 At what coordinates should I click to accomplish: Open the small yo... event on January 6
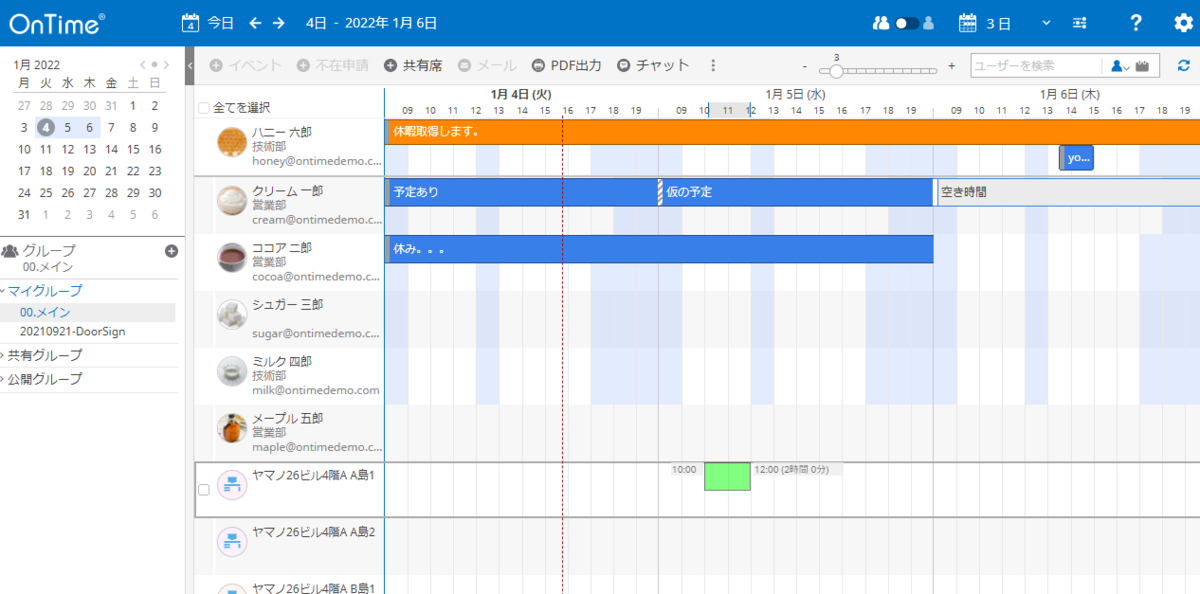pos(1076,157)
